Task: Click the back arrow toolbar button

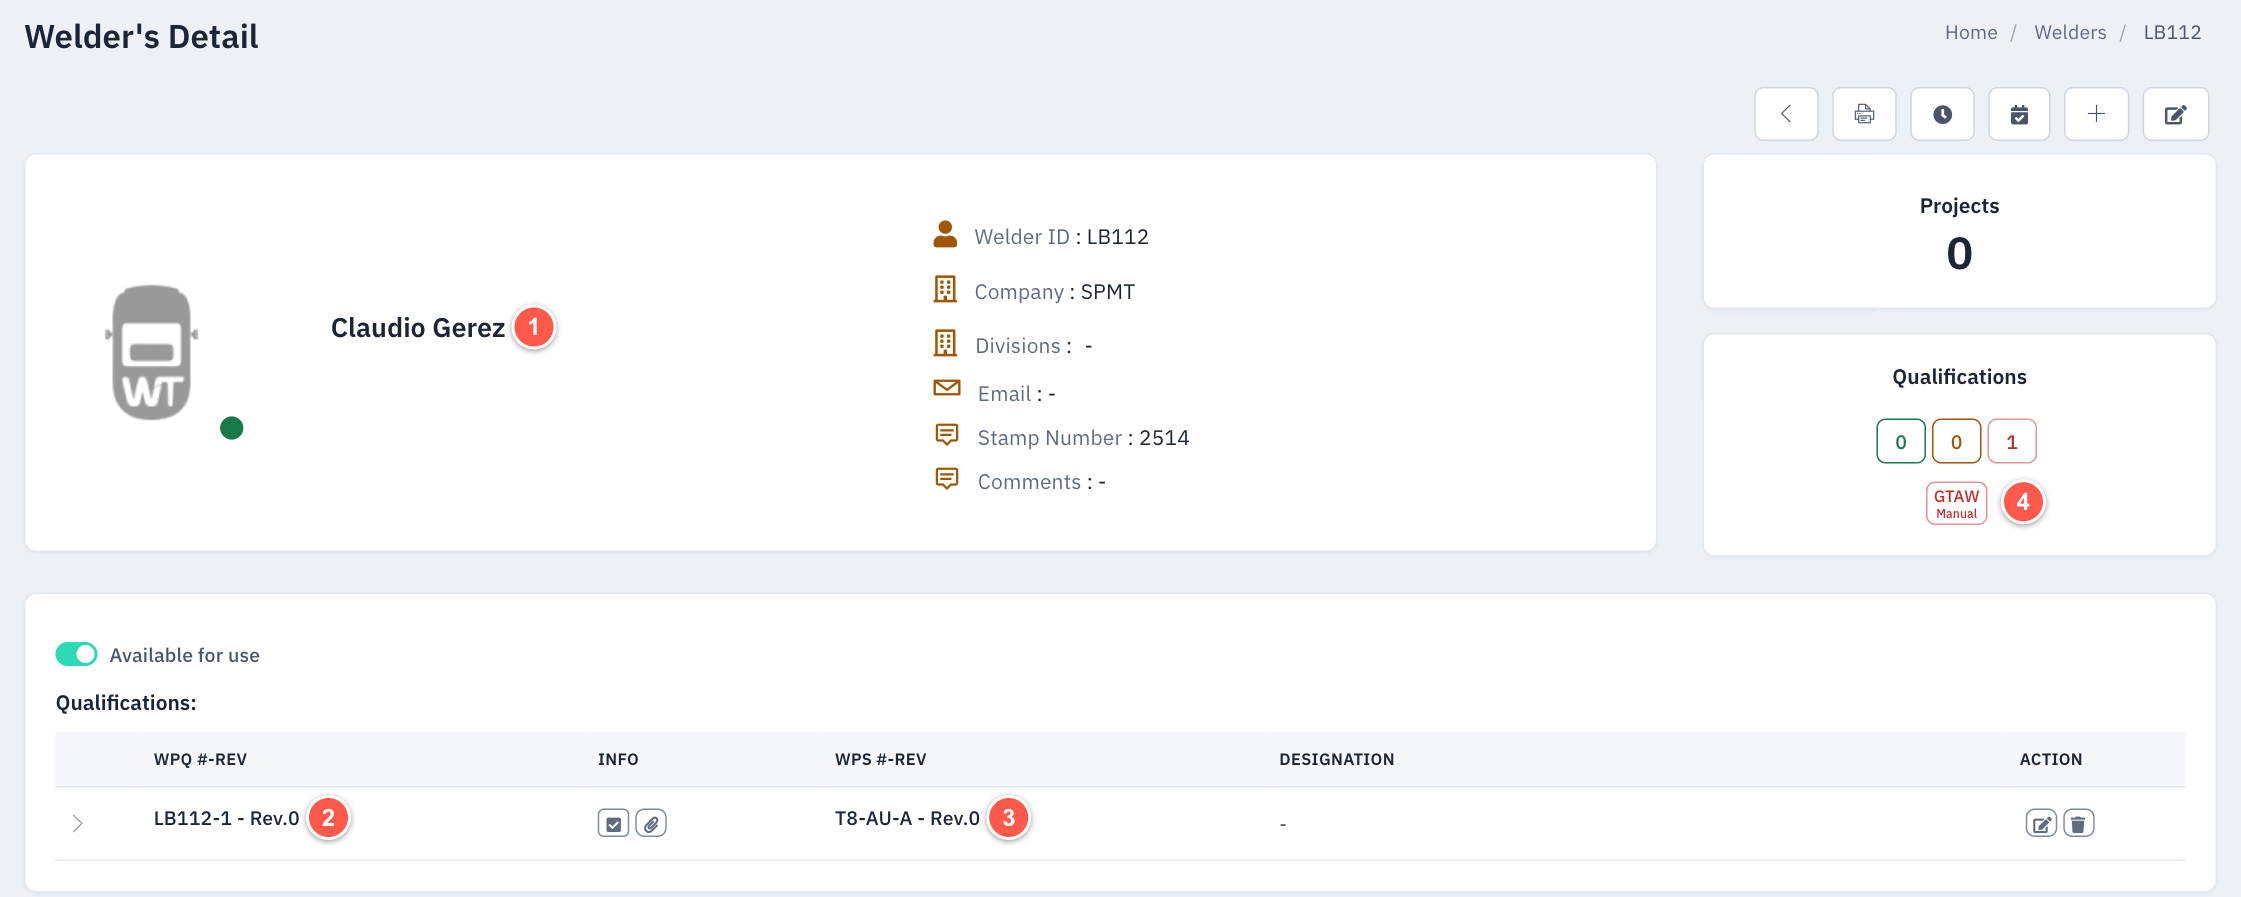Action: pos(1786,114)
